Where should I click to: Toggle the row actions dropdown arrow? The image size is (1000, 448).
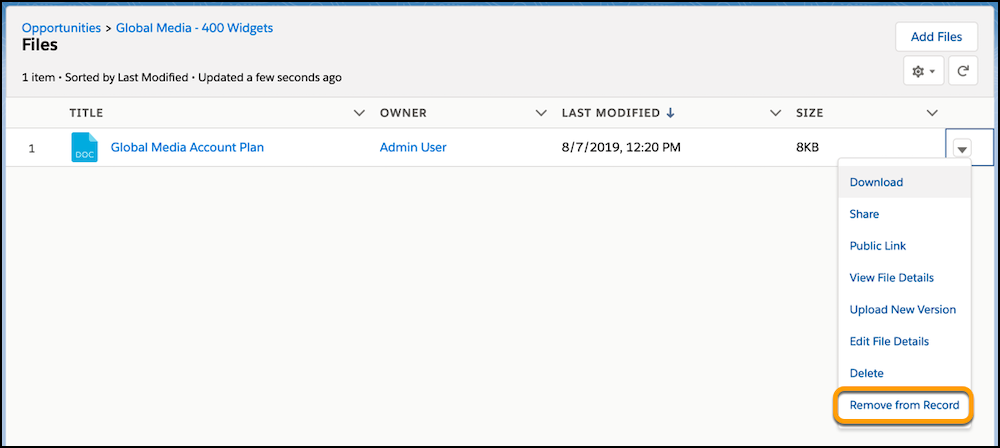pos(962,149)
